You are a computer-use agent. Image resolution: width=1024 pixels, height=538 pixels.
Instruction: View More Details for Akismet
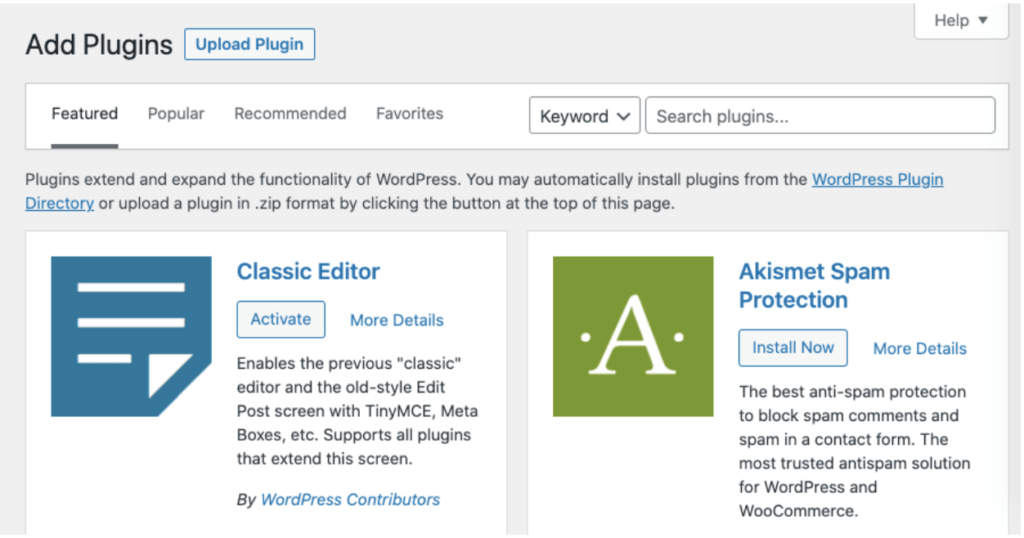click(x=919, y=348)
